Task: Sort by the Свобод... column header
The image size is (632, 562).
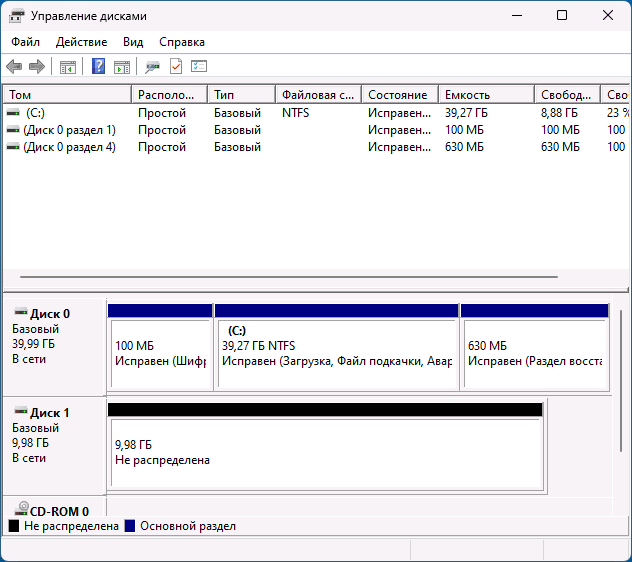Action: pyautogui.click(x=568, y=95)
